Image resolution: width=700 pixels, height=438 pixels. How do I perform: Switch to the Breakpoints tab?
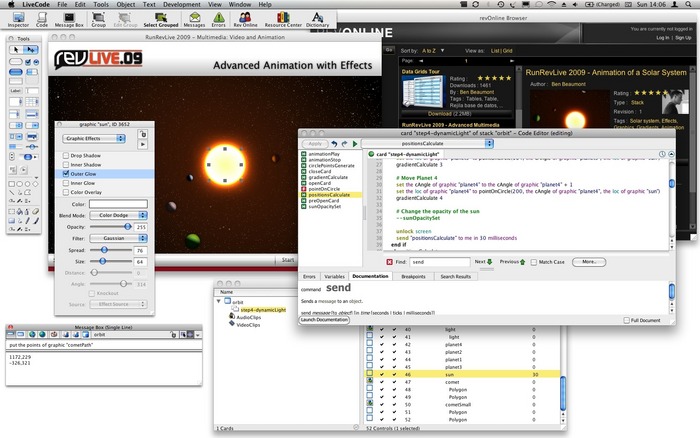412,275
